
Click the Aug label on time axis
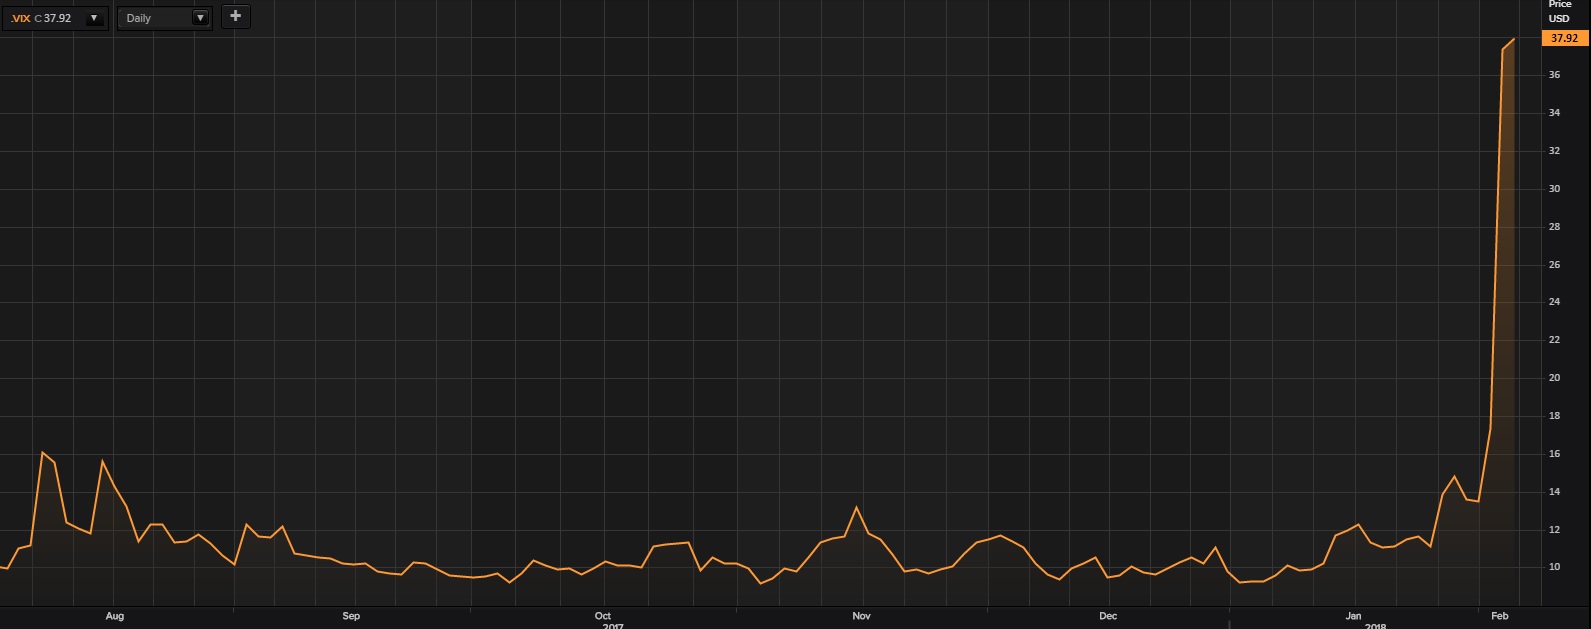[x=114, y=616]
